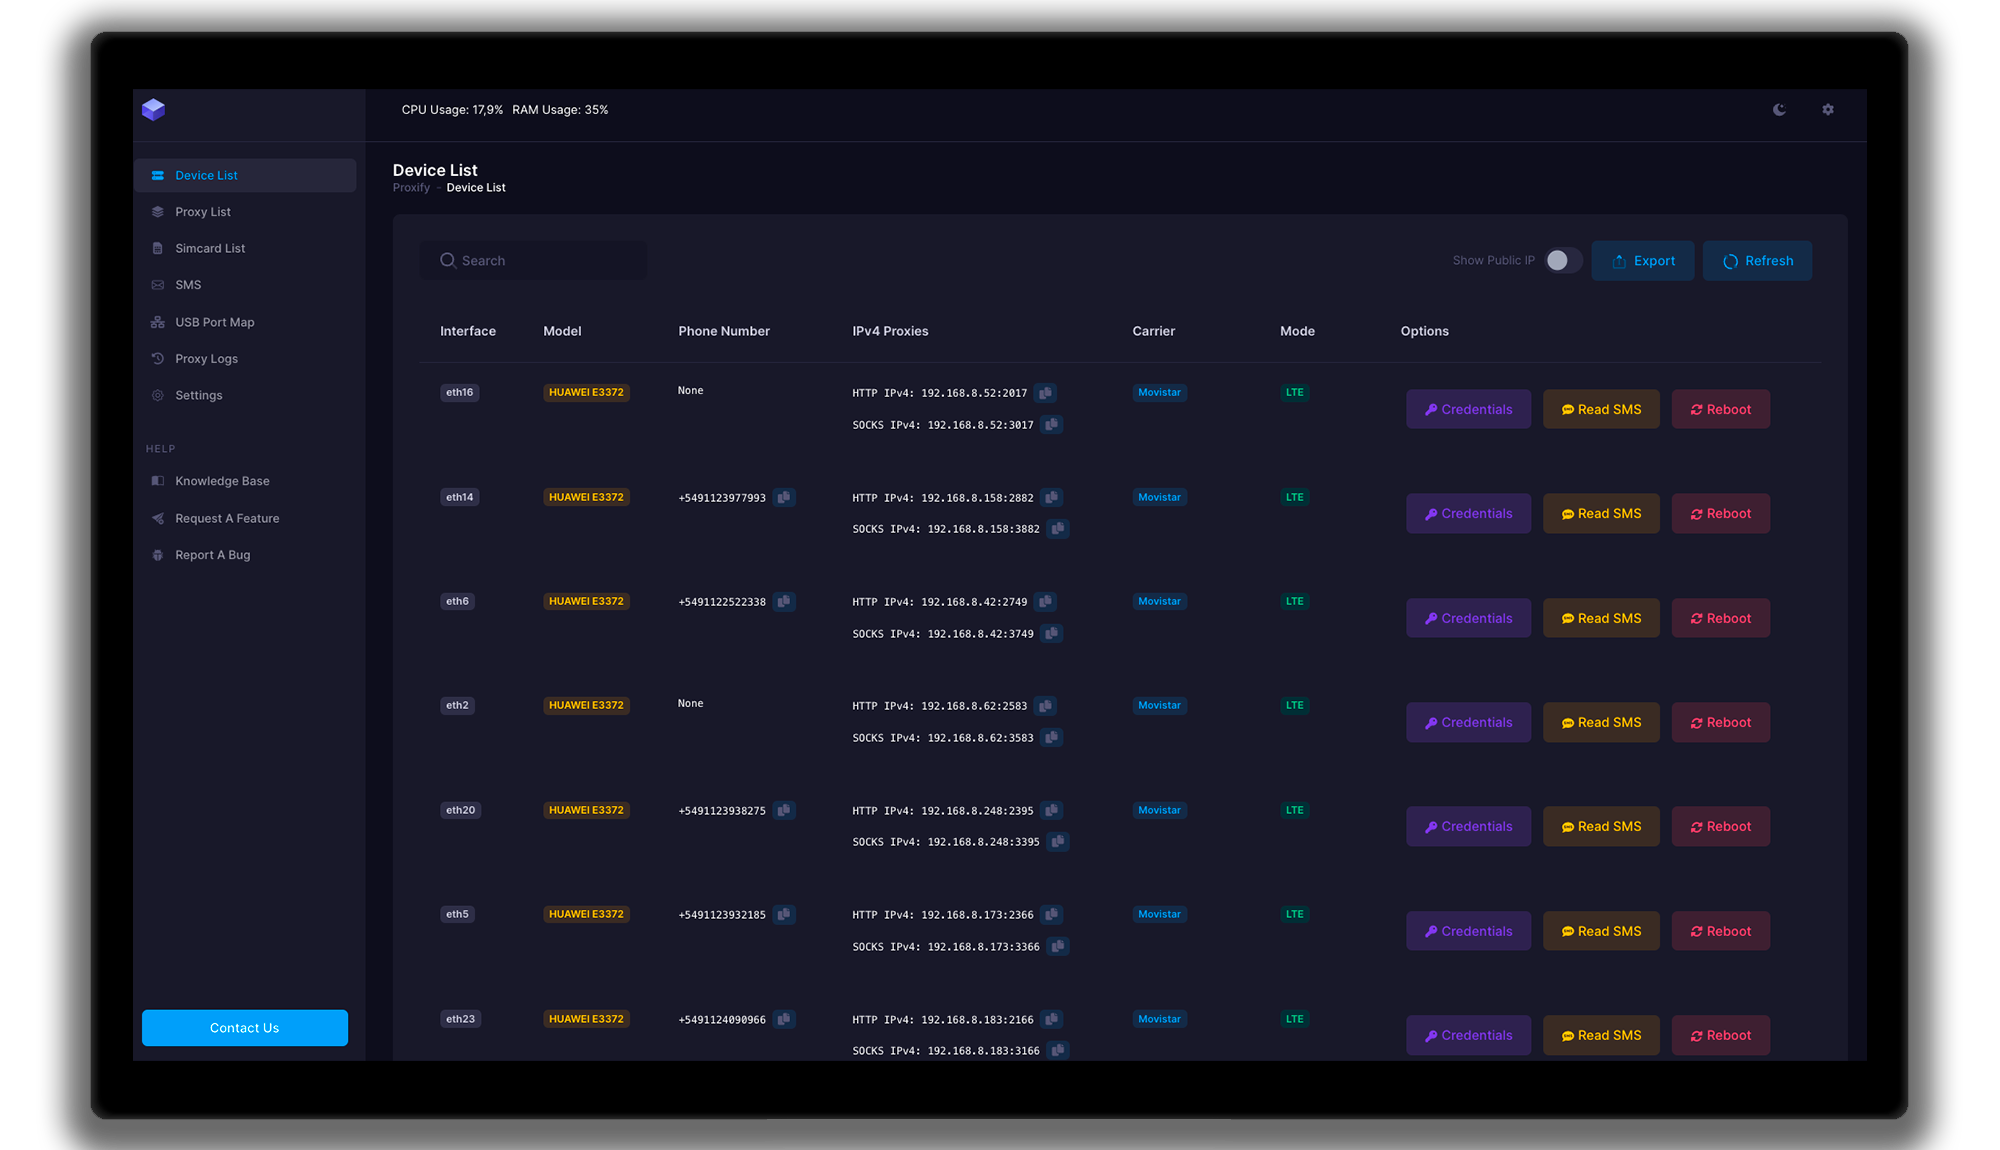
Task: Toggle dark mode moon icon
Action: pyautogui.click(x=1779, y=110)
